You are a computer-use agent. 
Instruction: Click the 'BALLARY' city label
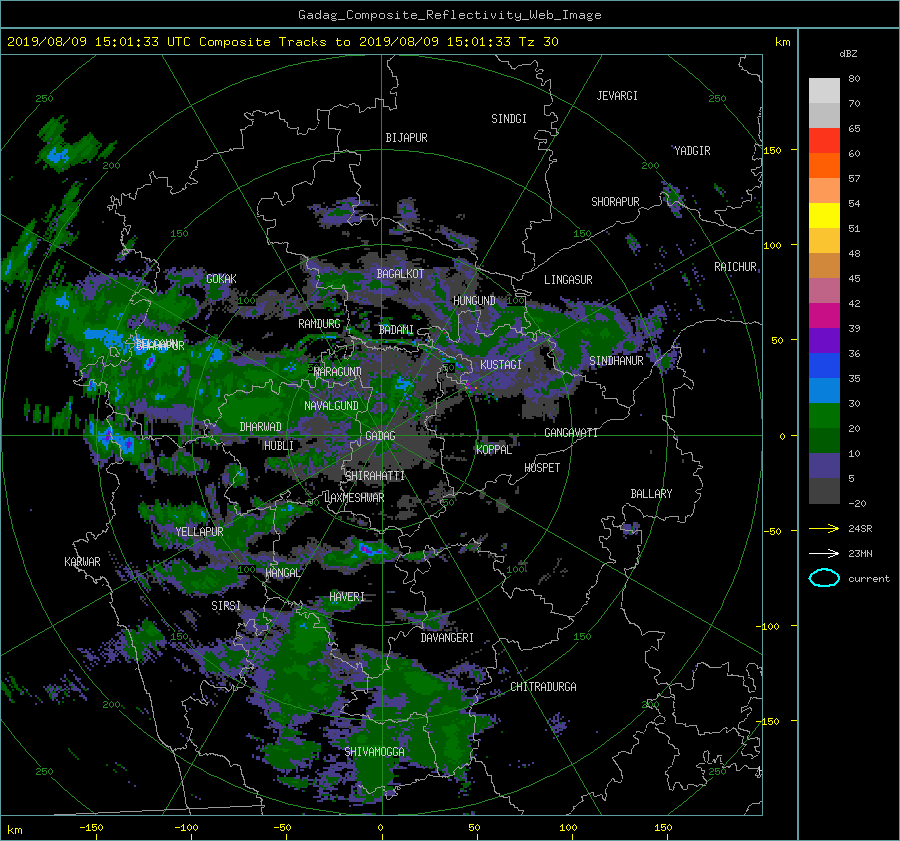click(x=651, y=494)
